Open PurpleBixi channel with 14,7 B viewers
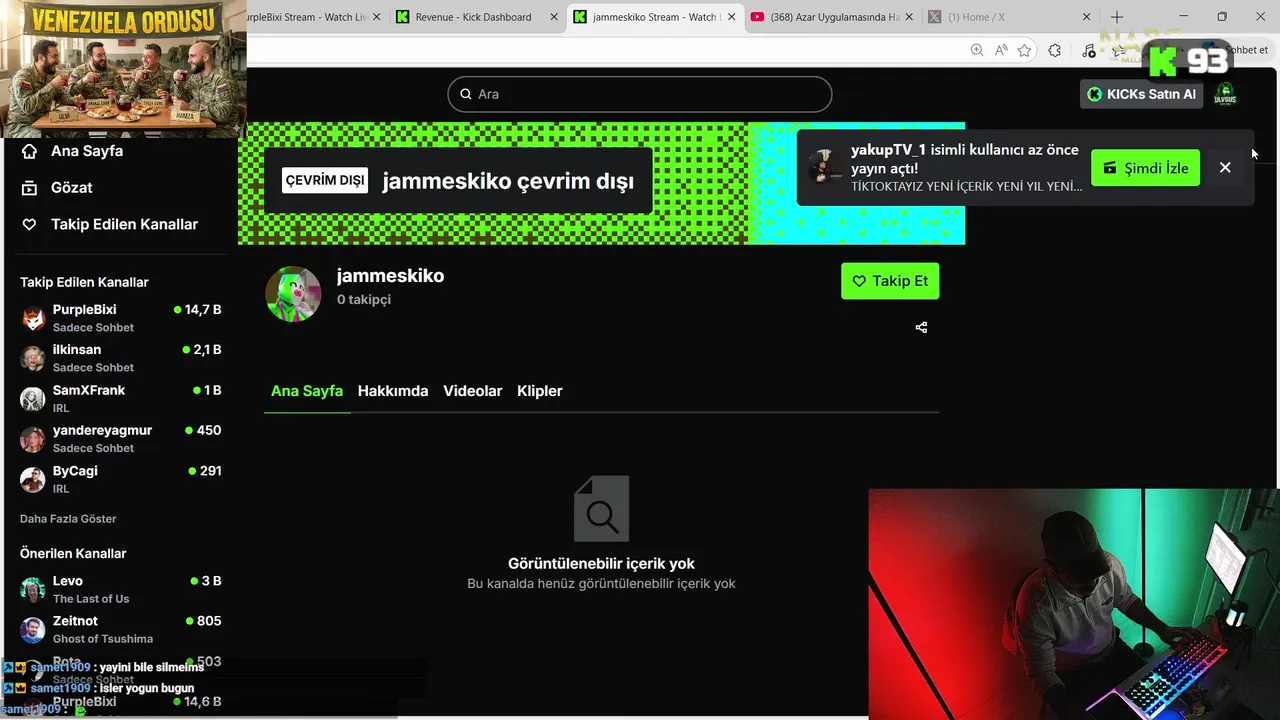The width and height of the screenshot is (1280, 720). coord(121,318)
